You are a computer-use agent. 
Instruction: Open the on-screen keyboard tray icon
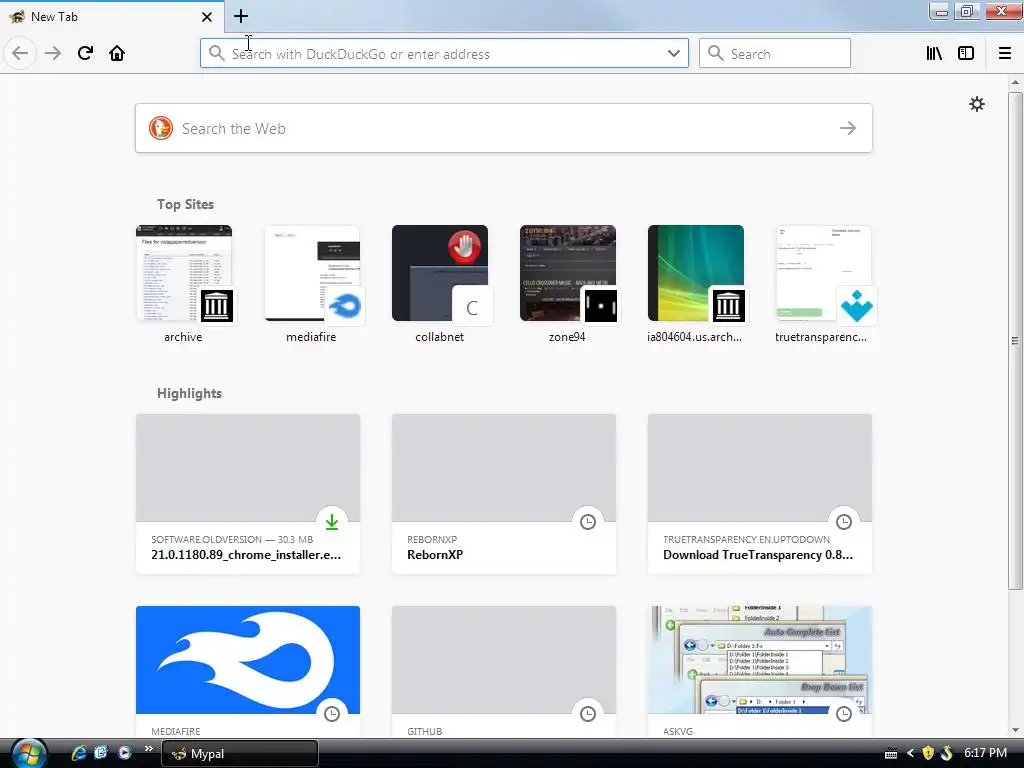[x=891, y=754]
